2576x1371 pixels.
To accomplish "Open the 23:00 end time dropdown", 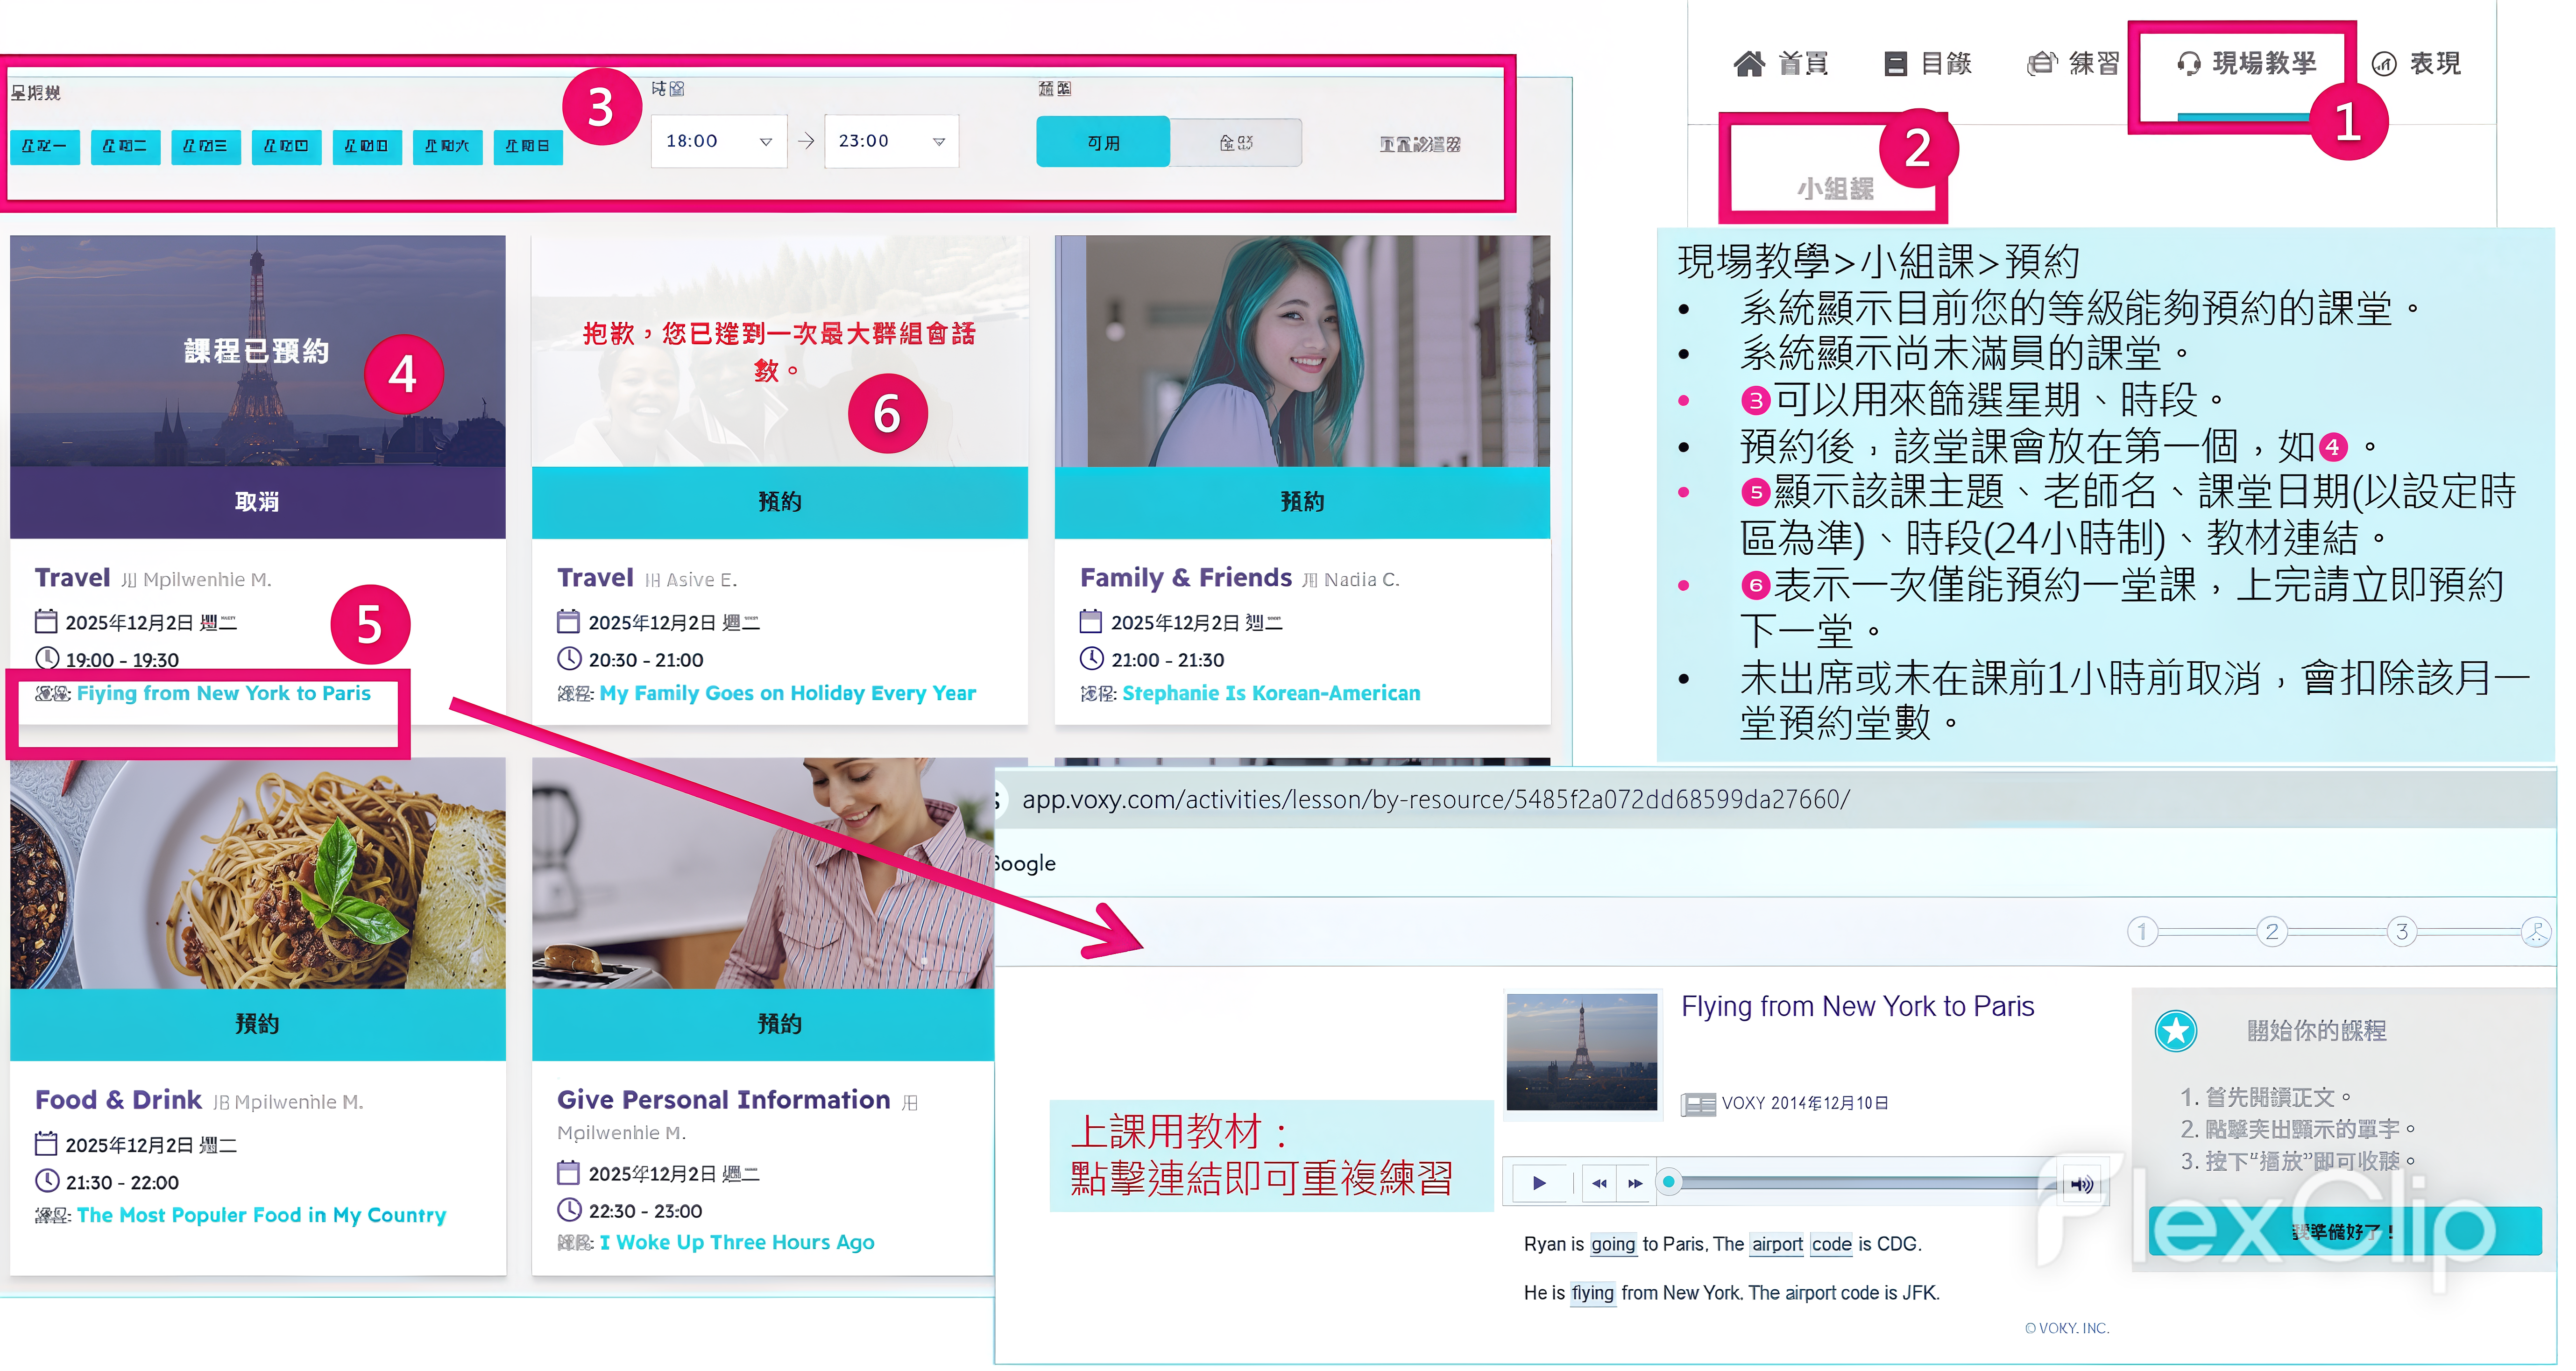I will tap(891, 142).
